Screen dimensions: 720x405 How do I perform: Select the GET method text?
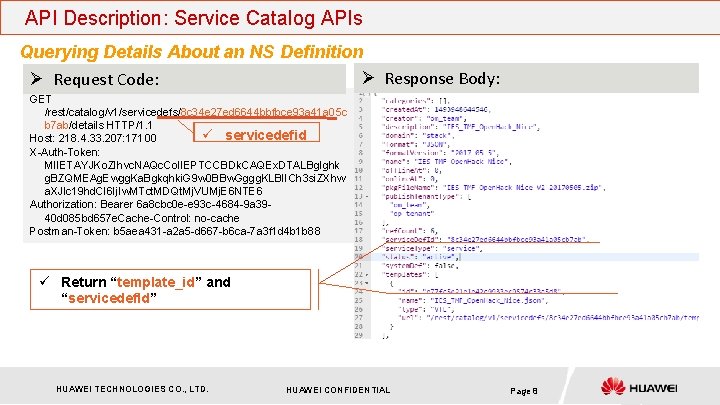(40, 99)
